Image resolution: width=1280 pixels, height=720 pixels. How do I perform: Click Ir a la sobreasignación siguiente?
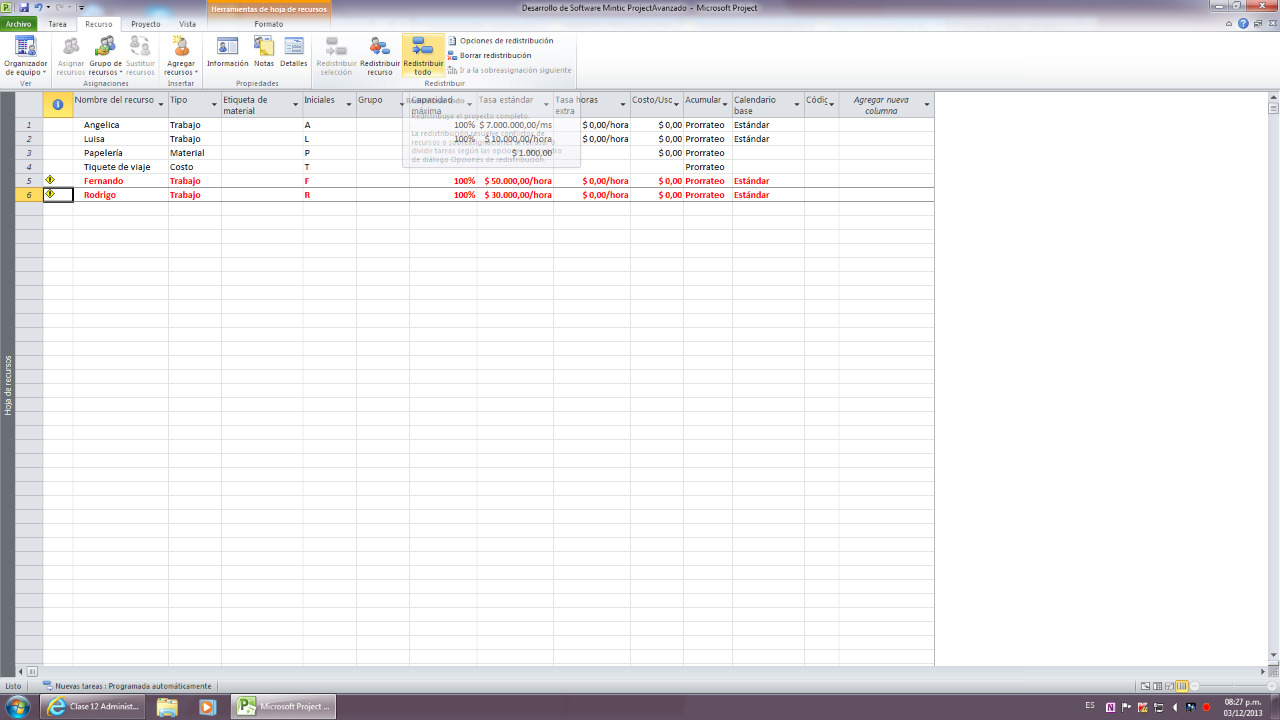[510, 70]
